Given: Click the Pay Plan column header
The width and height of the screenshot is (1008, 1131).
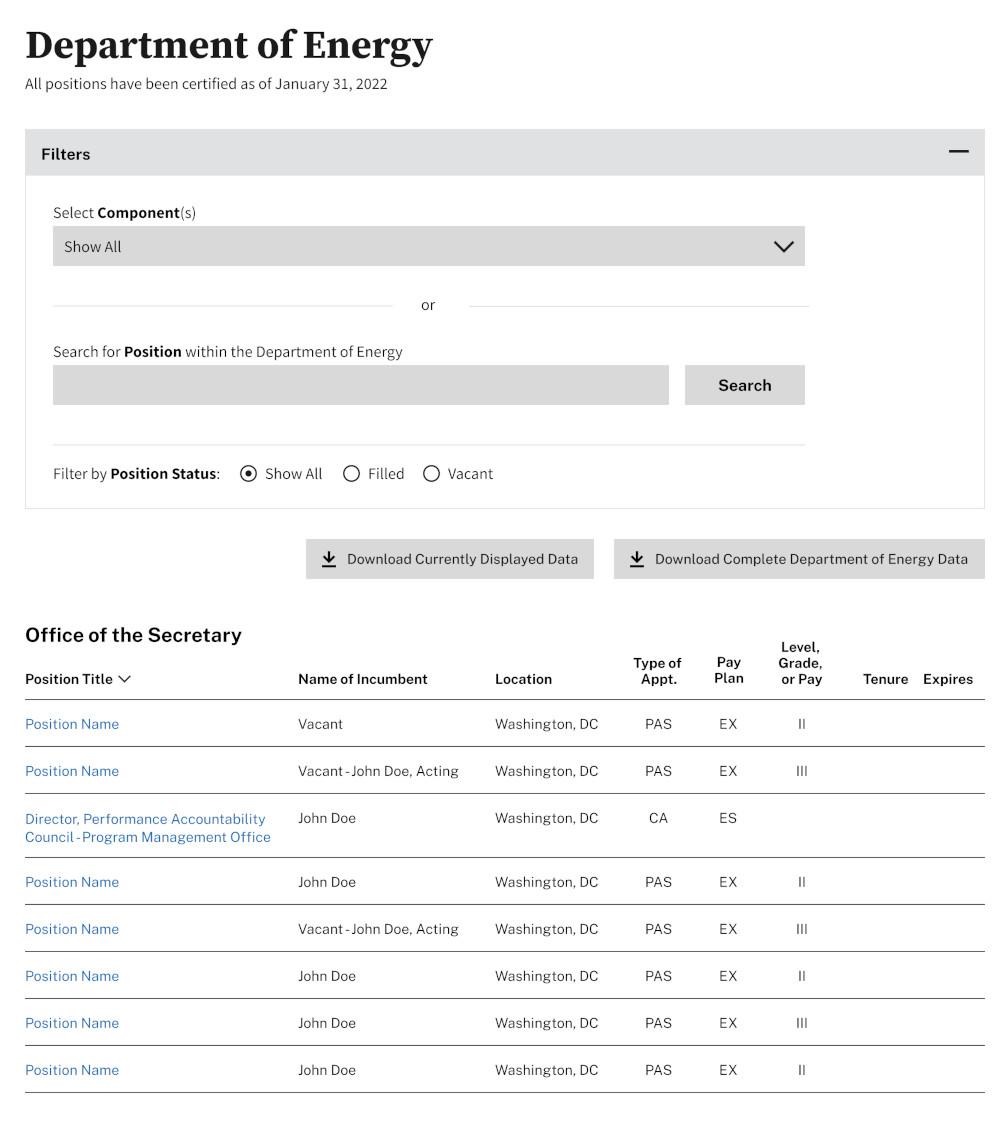Looking at the screenshot, I should [728, 670].
